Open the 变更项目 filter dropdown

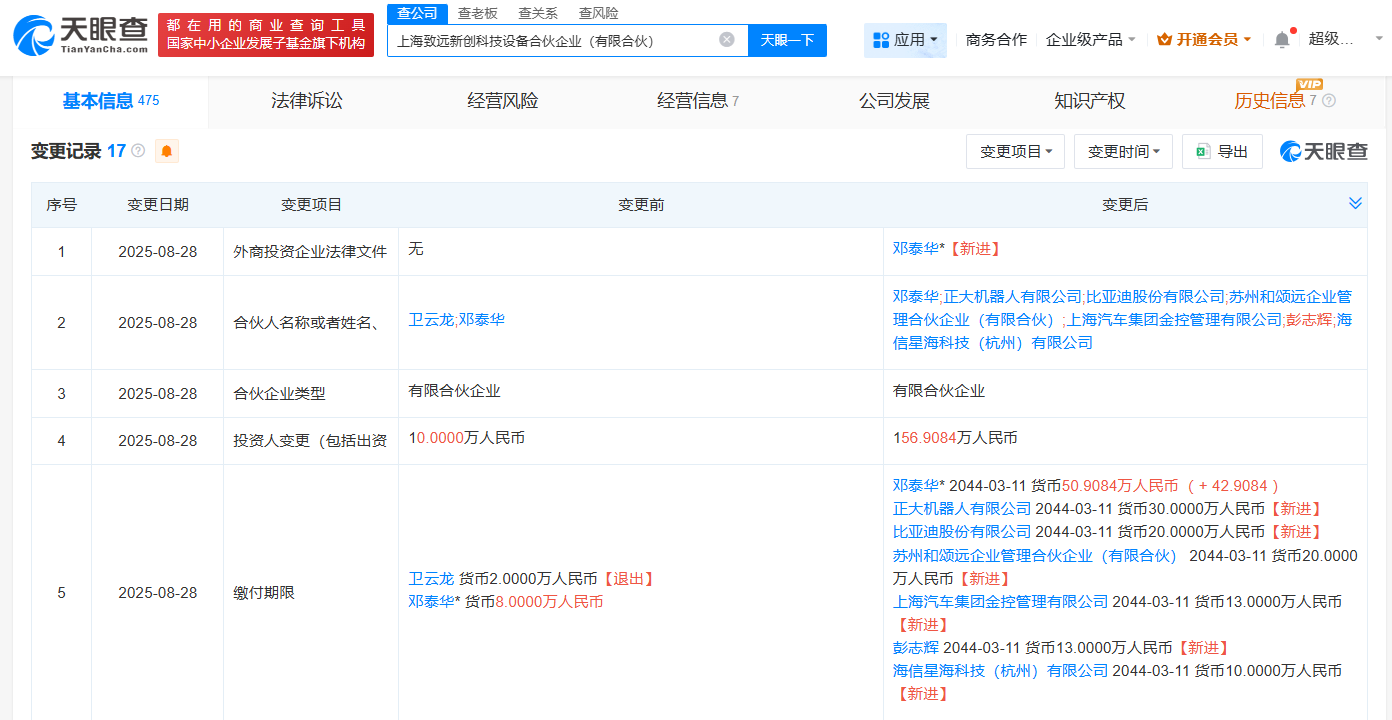[1015, 151]
